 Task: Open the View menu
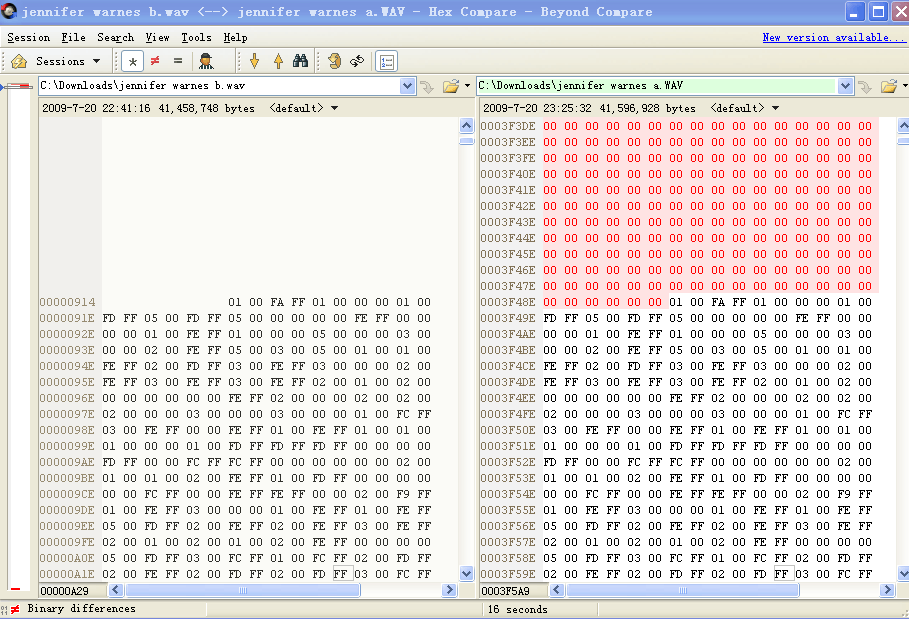pos(157,38)
